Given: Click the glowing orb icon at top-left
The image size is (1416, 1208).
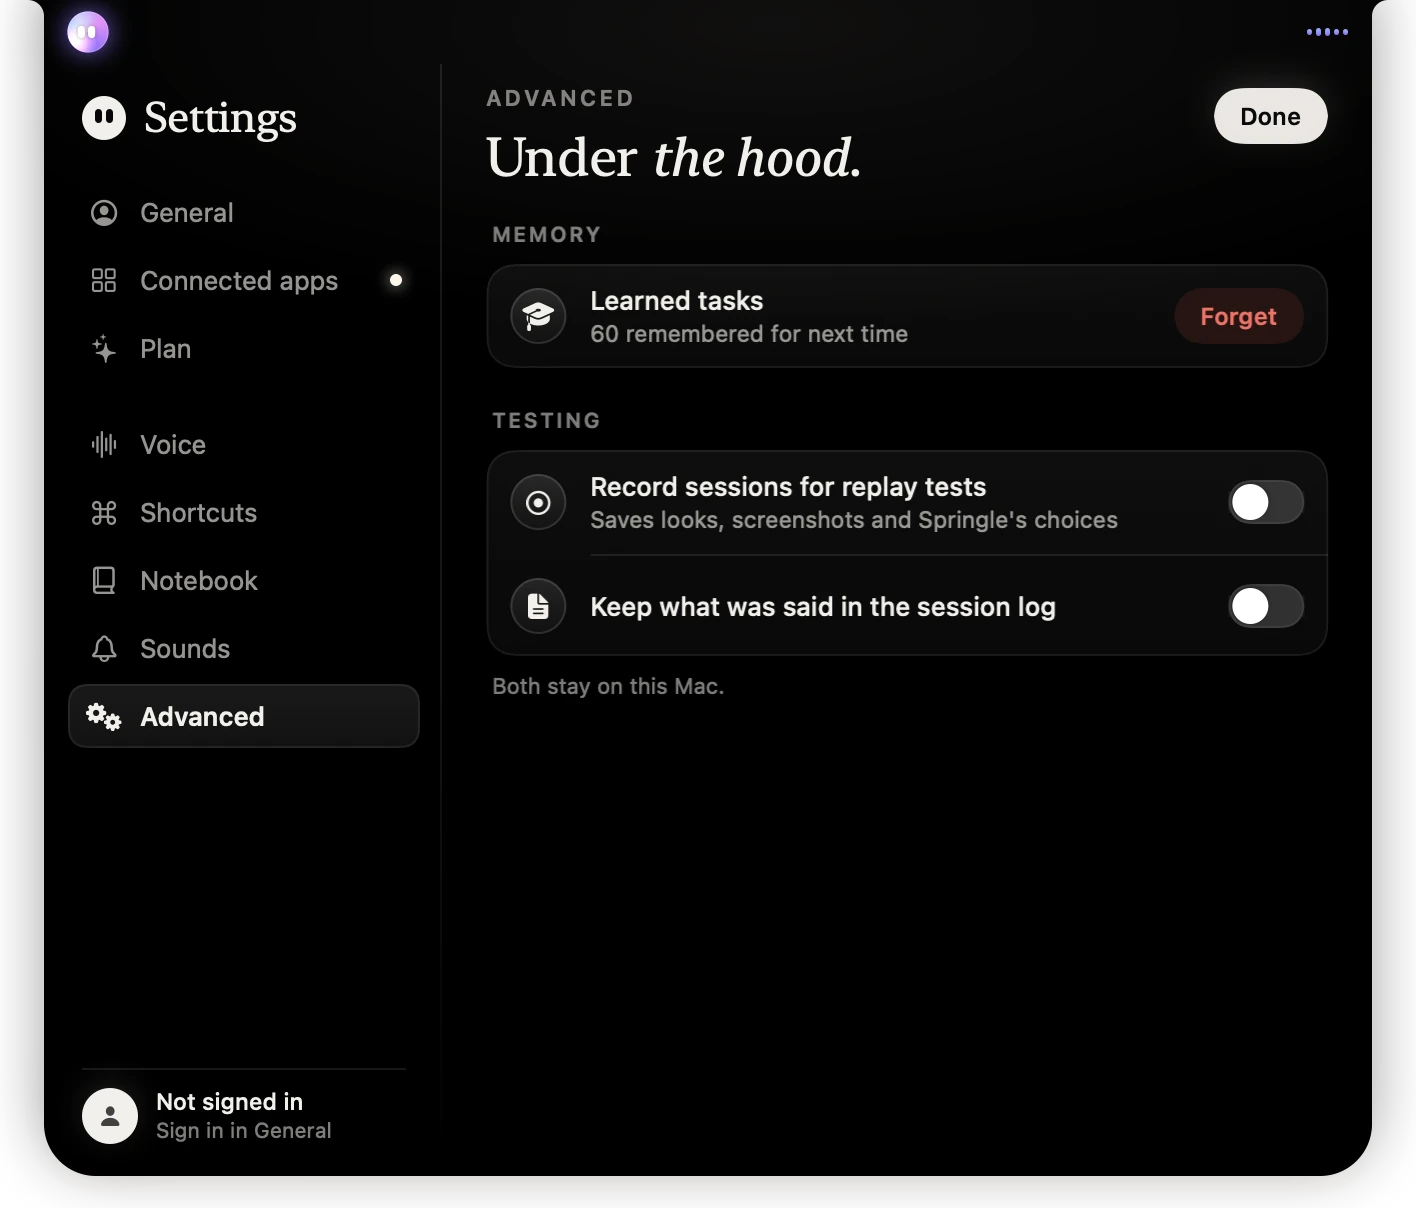Looking at the screenshot, I should [x=88, y=32].
